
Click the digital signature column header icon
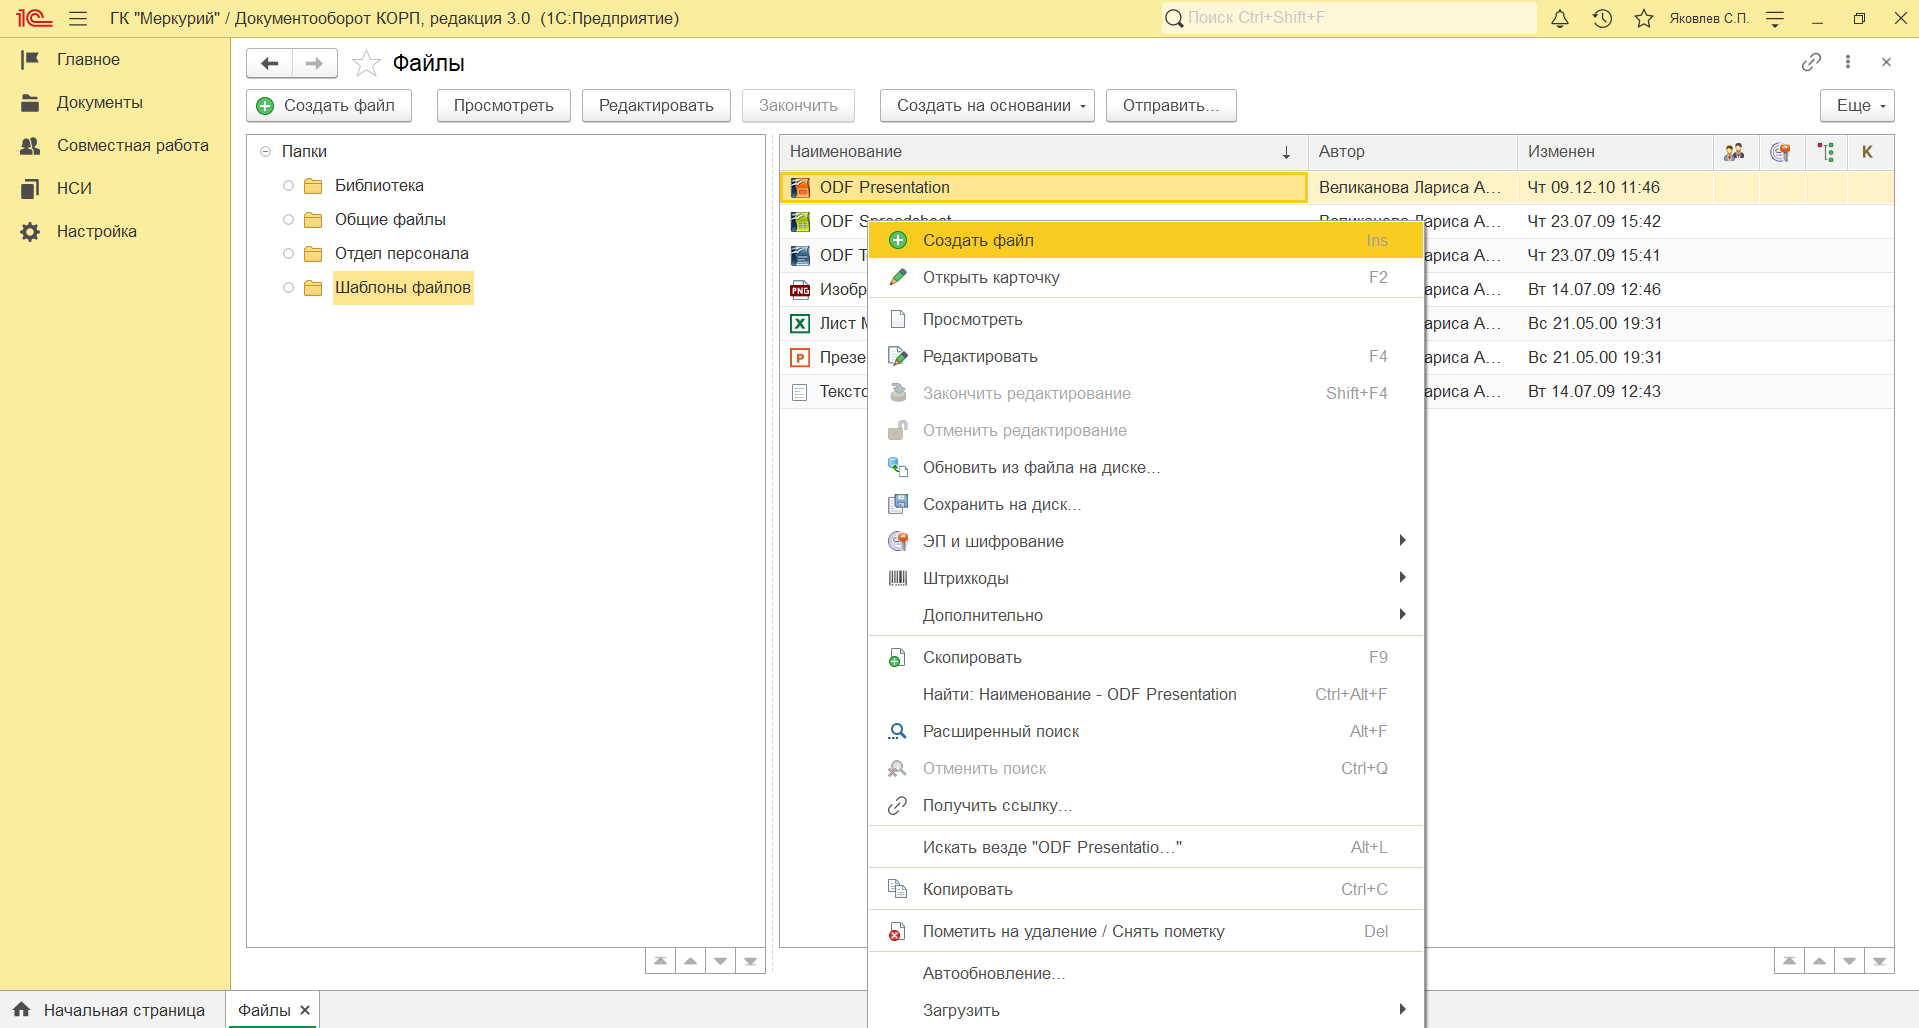tap(1780, 152)
